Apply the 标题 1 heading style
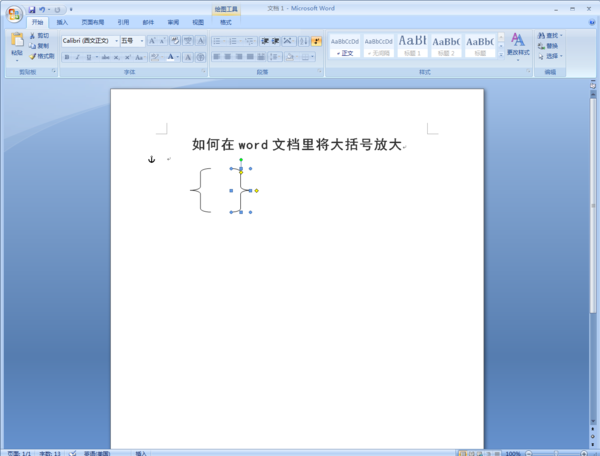Viewport: 600px width, 456px height. click(412, 45)
